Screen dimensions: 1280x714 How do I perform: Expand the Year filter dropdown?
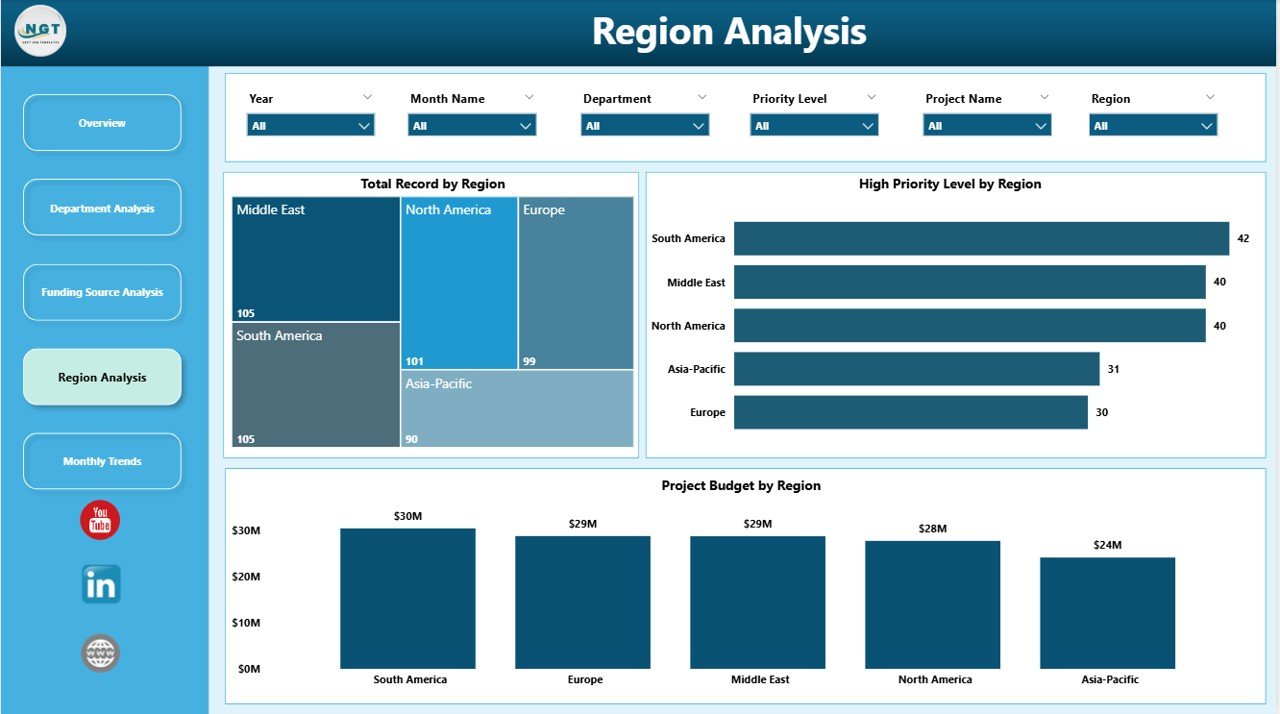311,126
